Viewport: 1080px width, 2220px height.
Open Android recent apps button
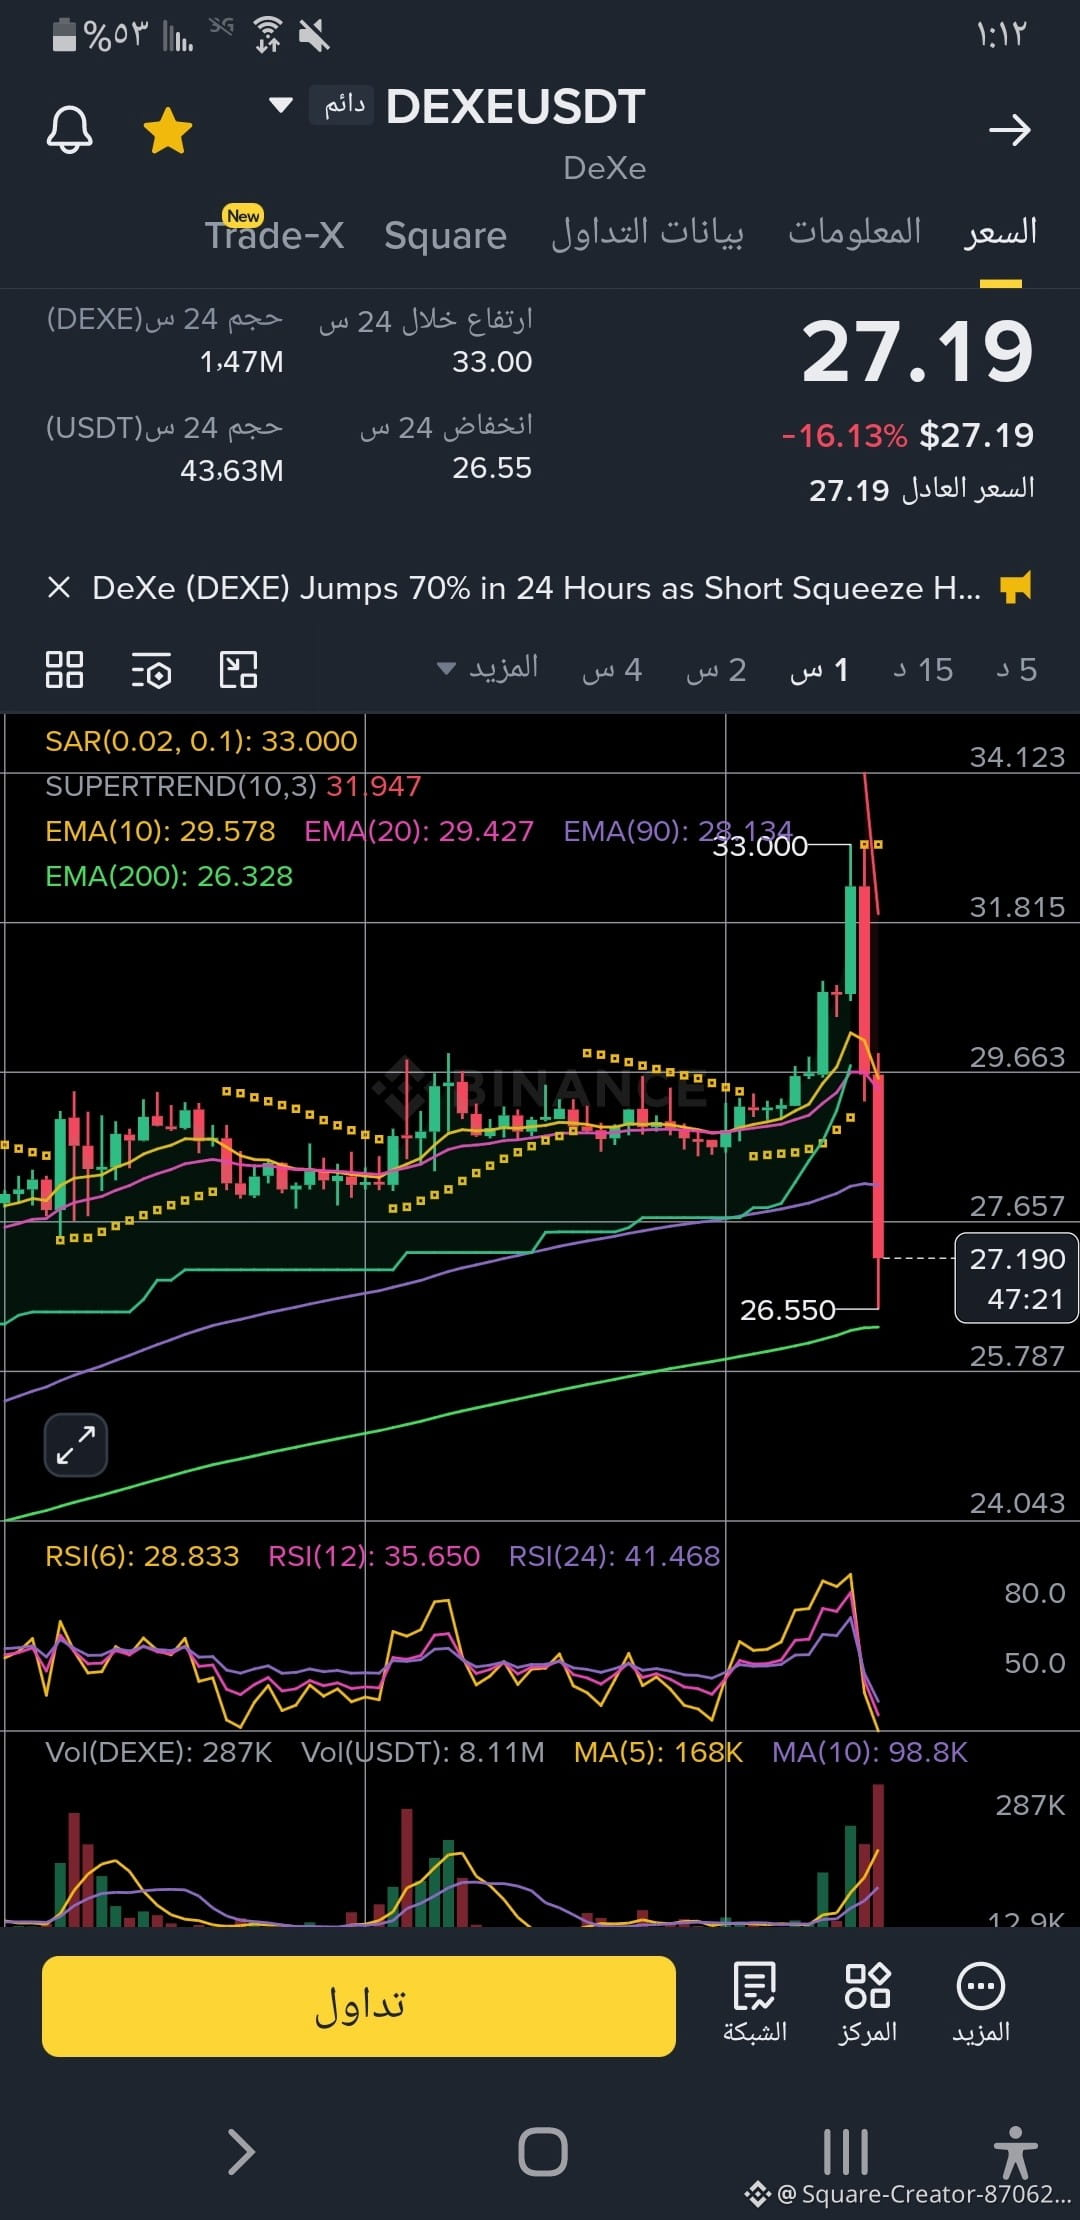point(845,2152)
